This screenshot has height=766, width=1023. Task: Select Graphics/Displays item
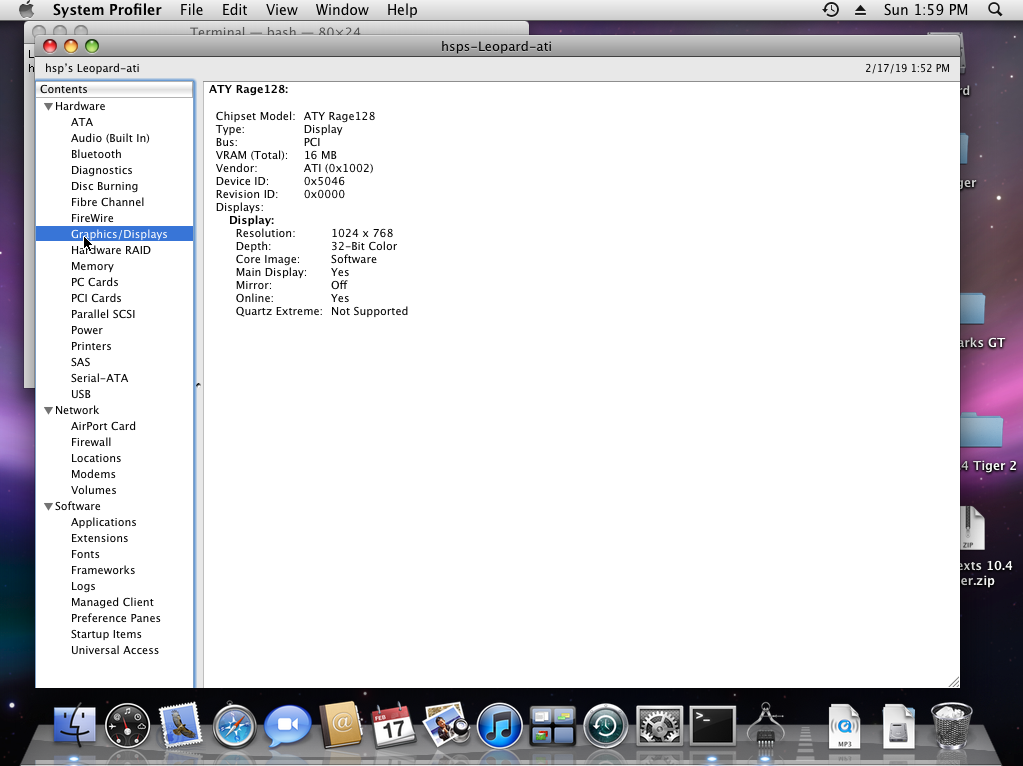click(115, 234)
